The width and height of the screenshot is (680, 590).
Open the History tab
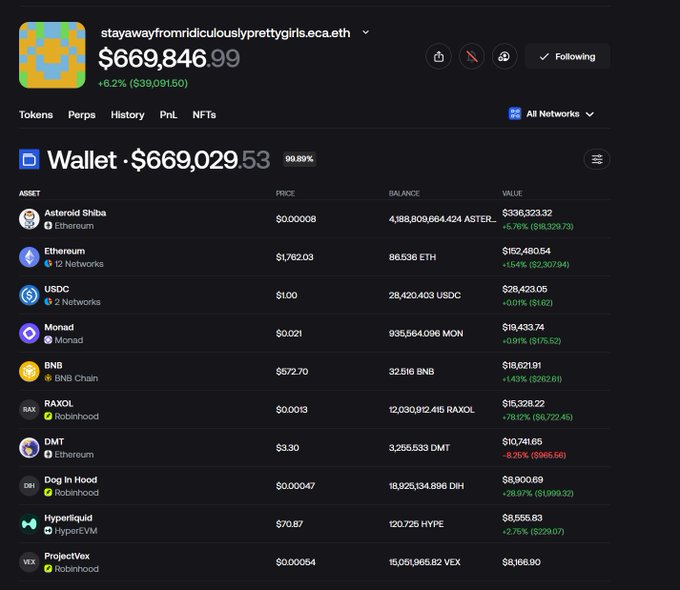[128, 115]
